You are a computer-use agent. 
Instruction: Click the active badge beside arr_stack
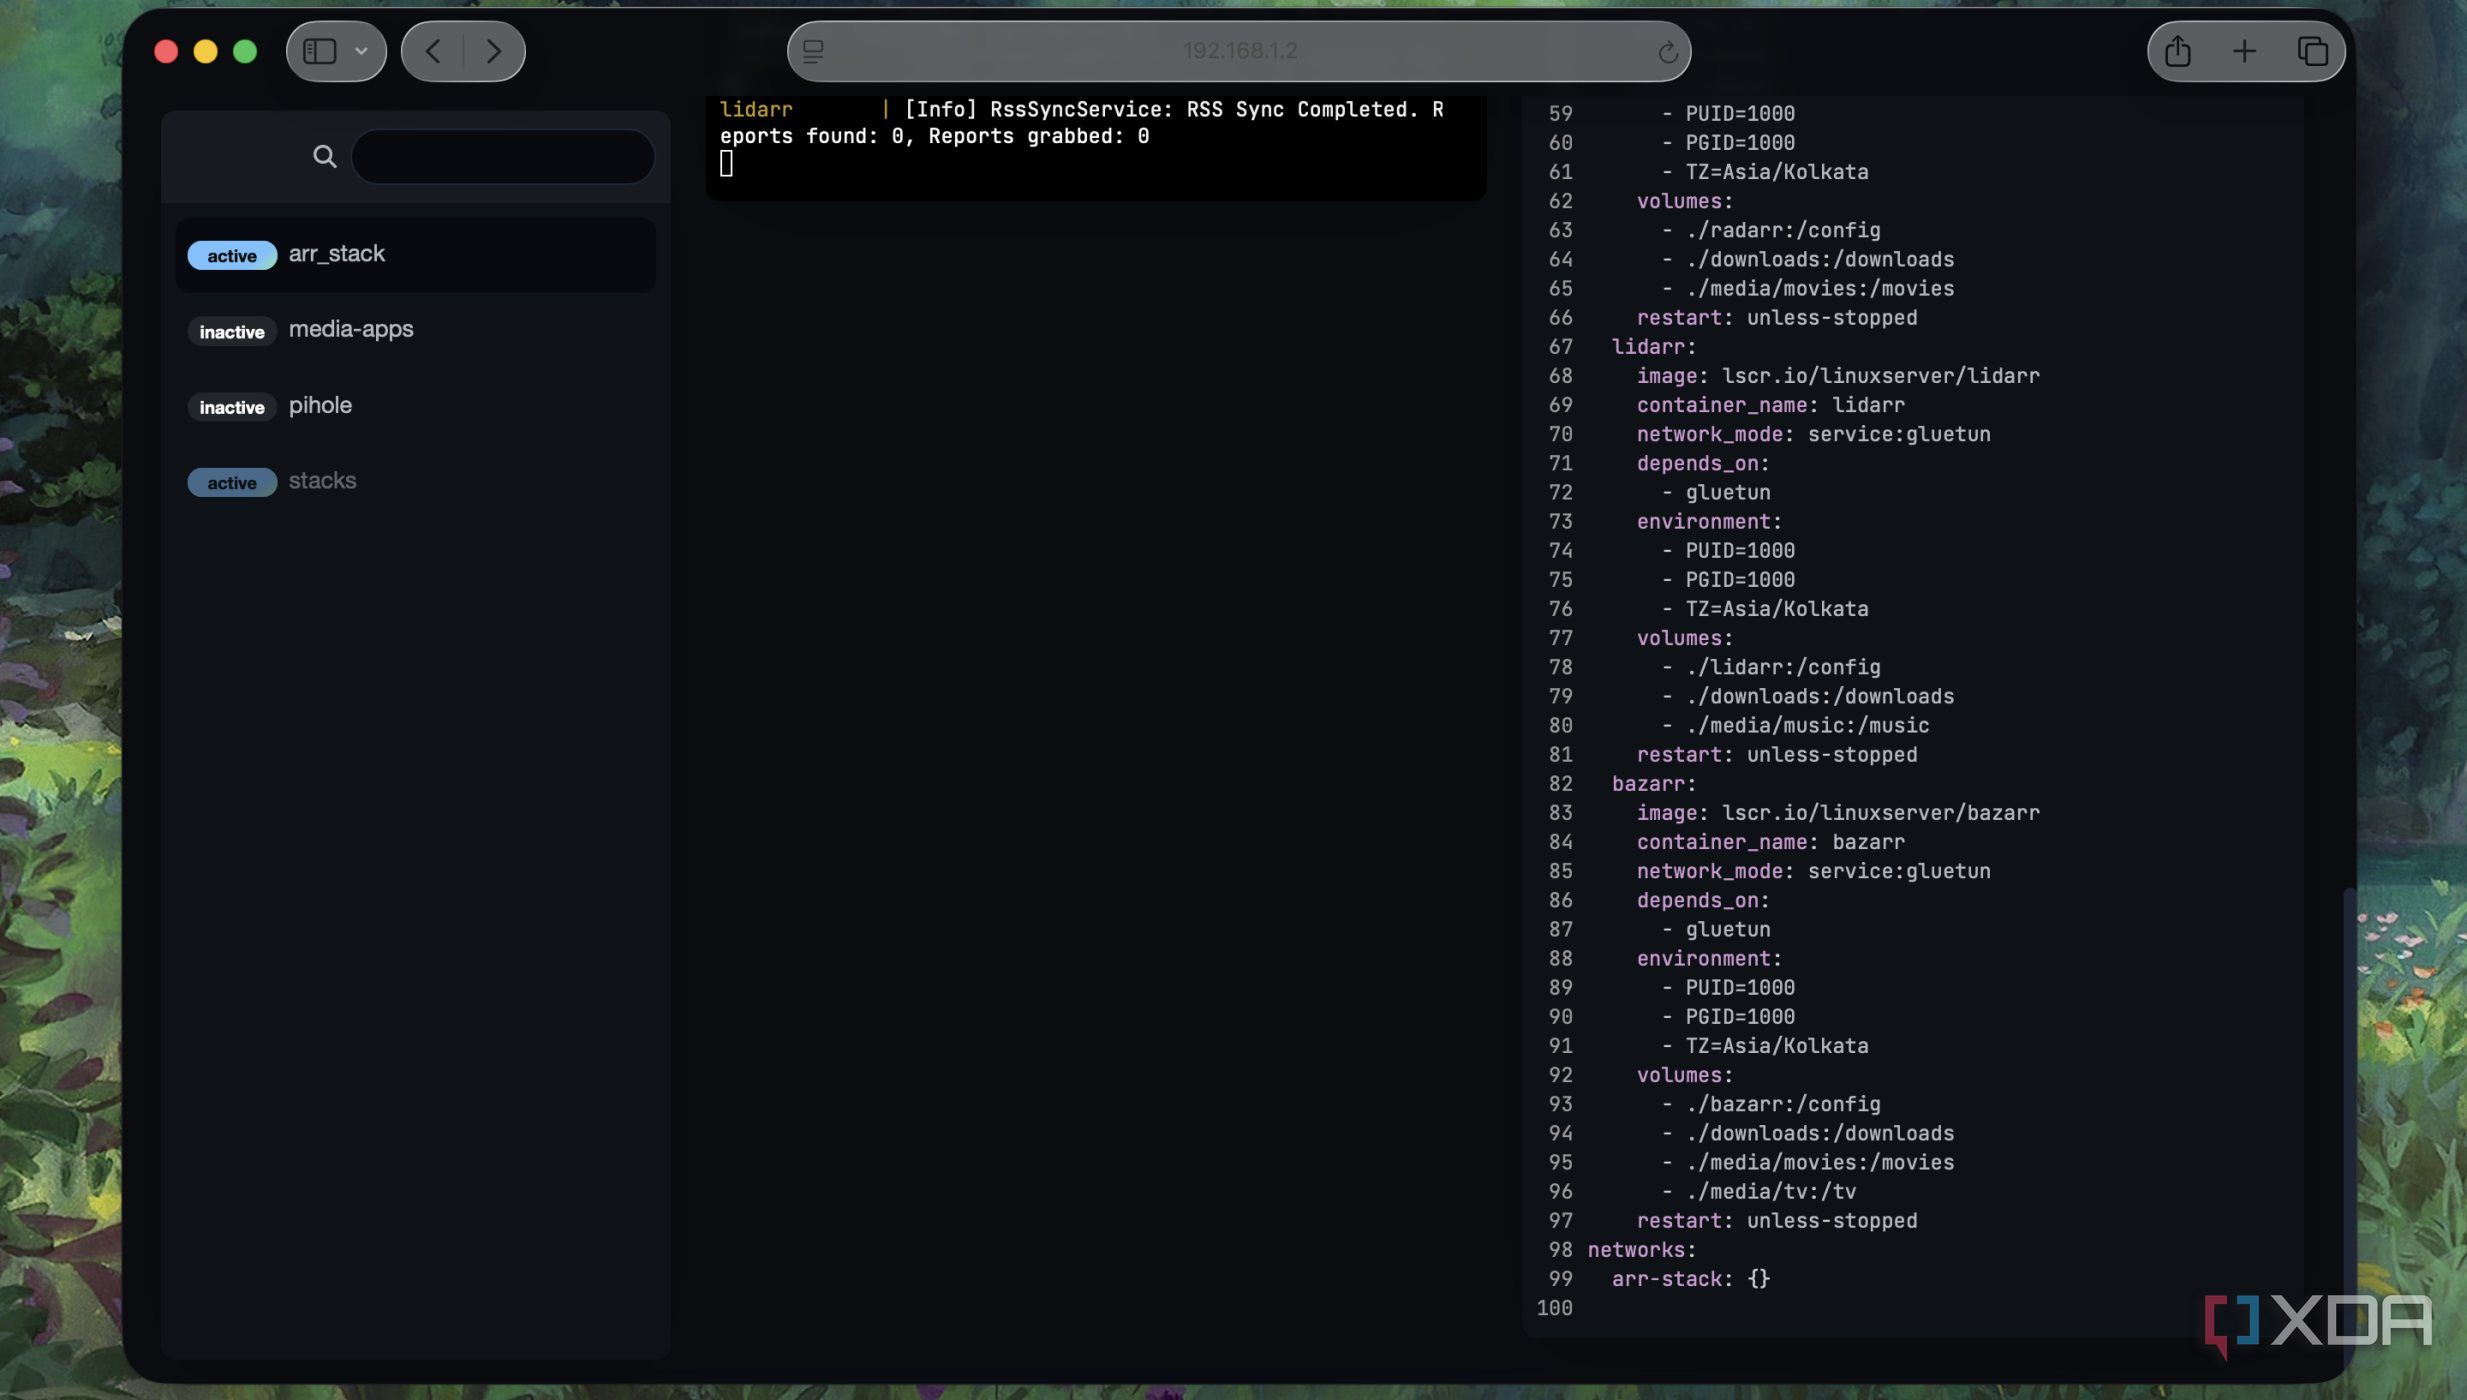tap(232, 256)
